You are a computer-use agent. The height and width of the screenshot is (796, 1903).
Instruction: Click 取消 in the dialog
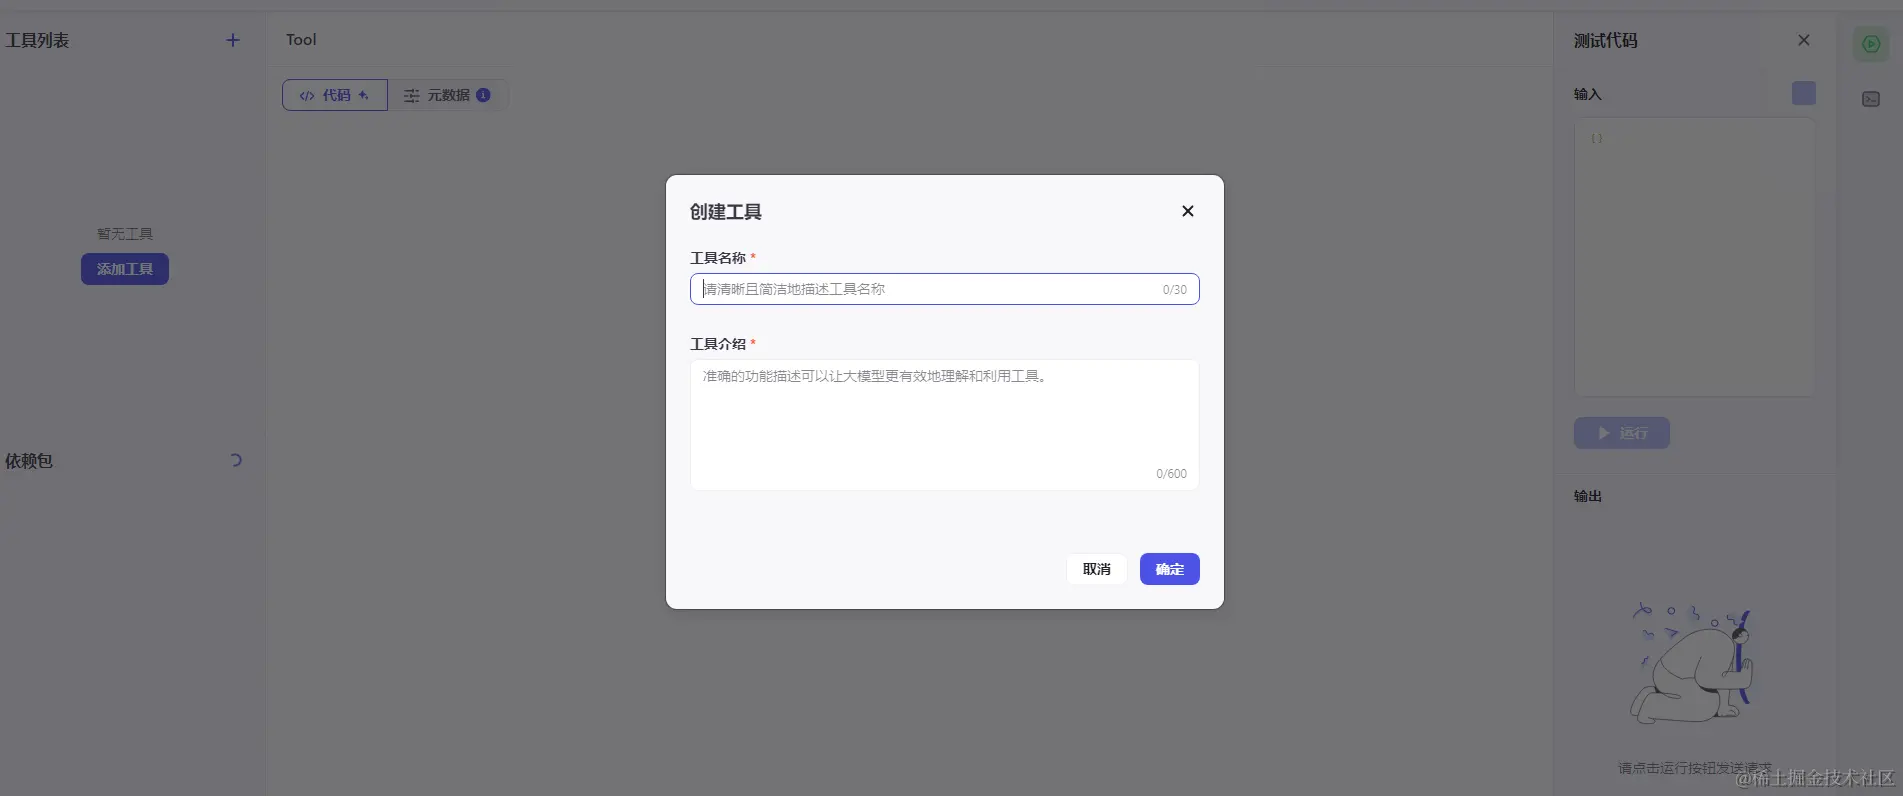click(x=1097, y=569)
